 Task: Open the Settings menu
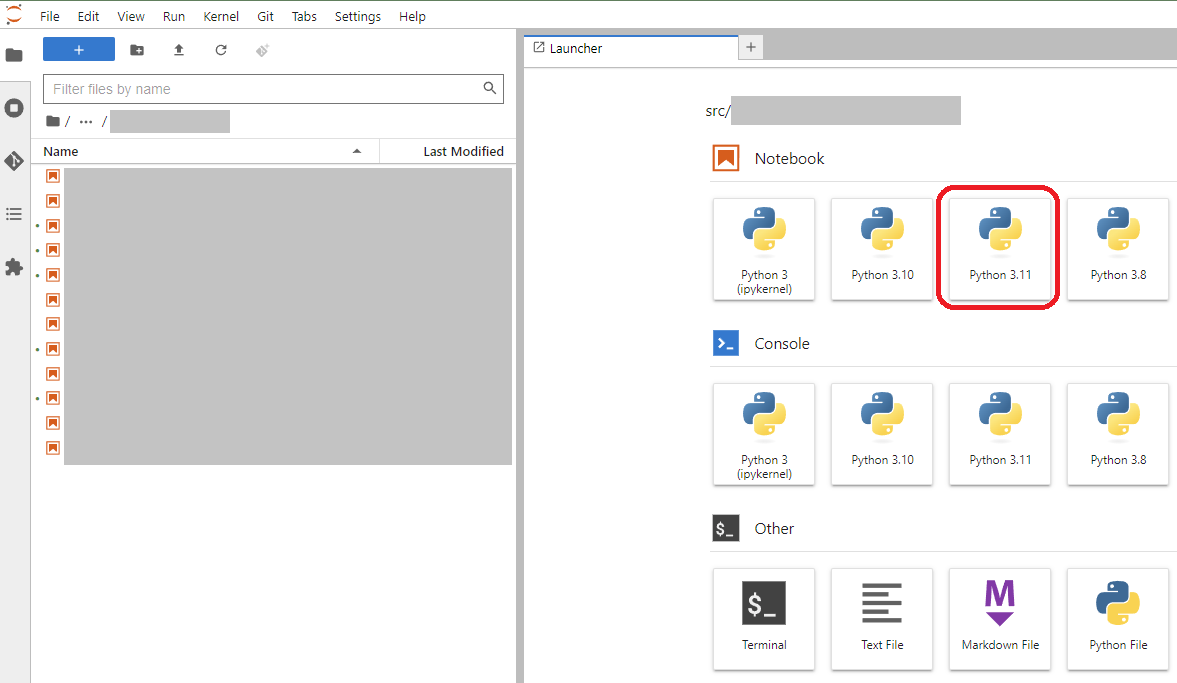[357, 17]
